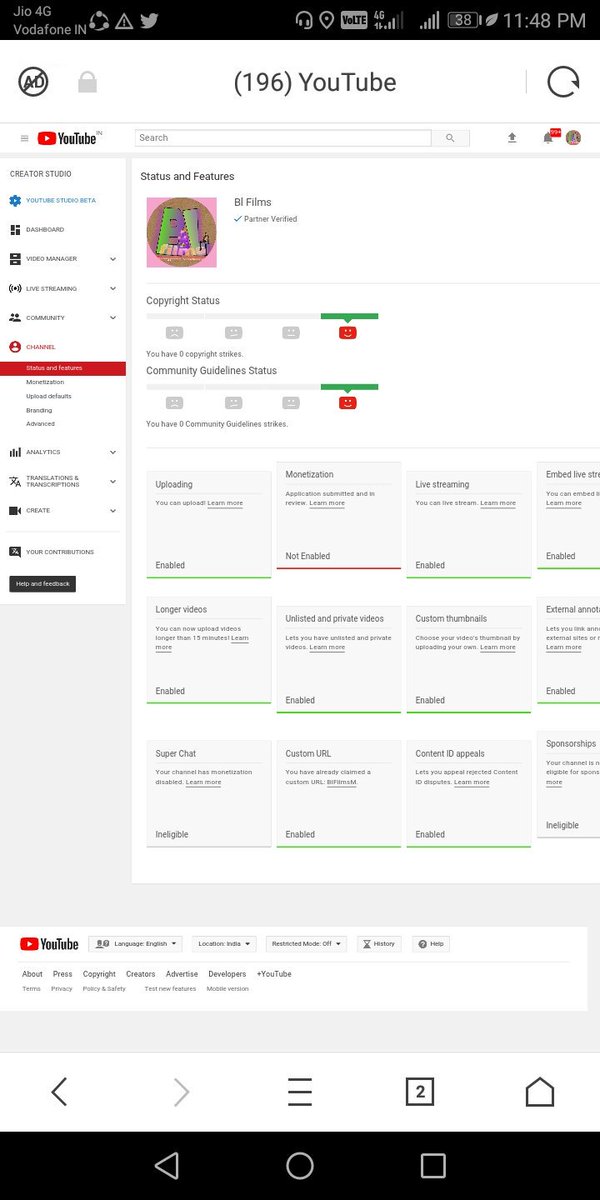Select Status and features menu item
600x1200 pixels.
[x=63, y=368]
